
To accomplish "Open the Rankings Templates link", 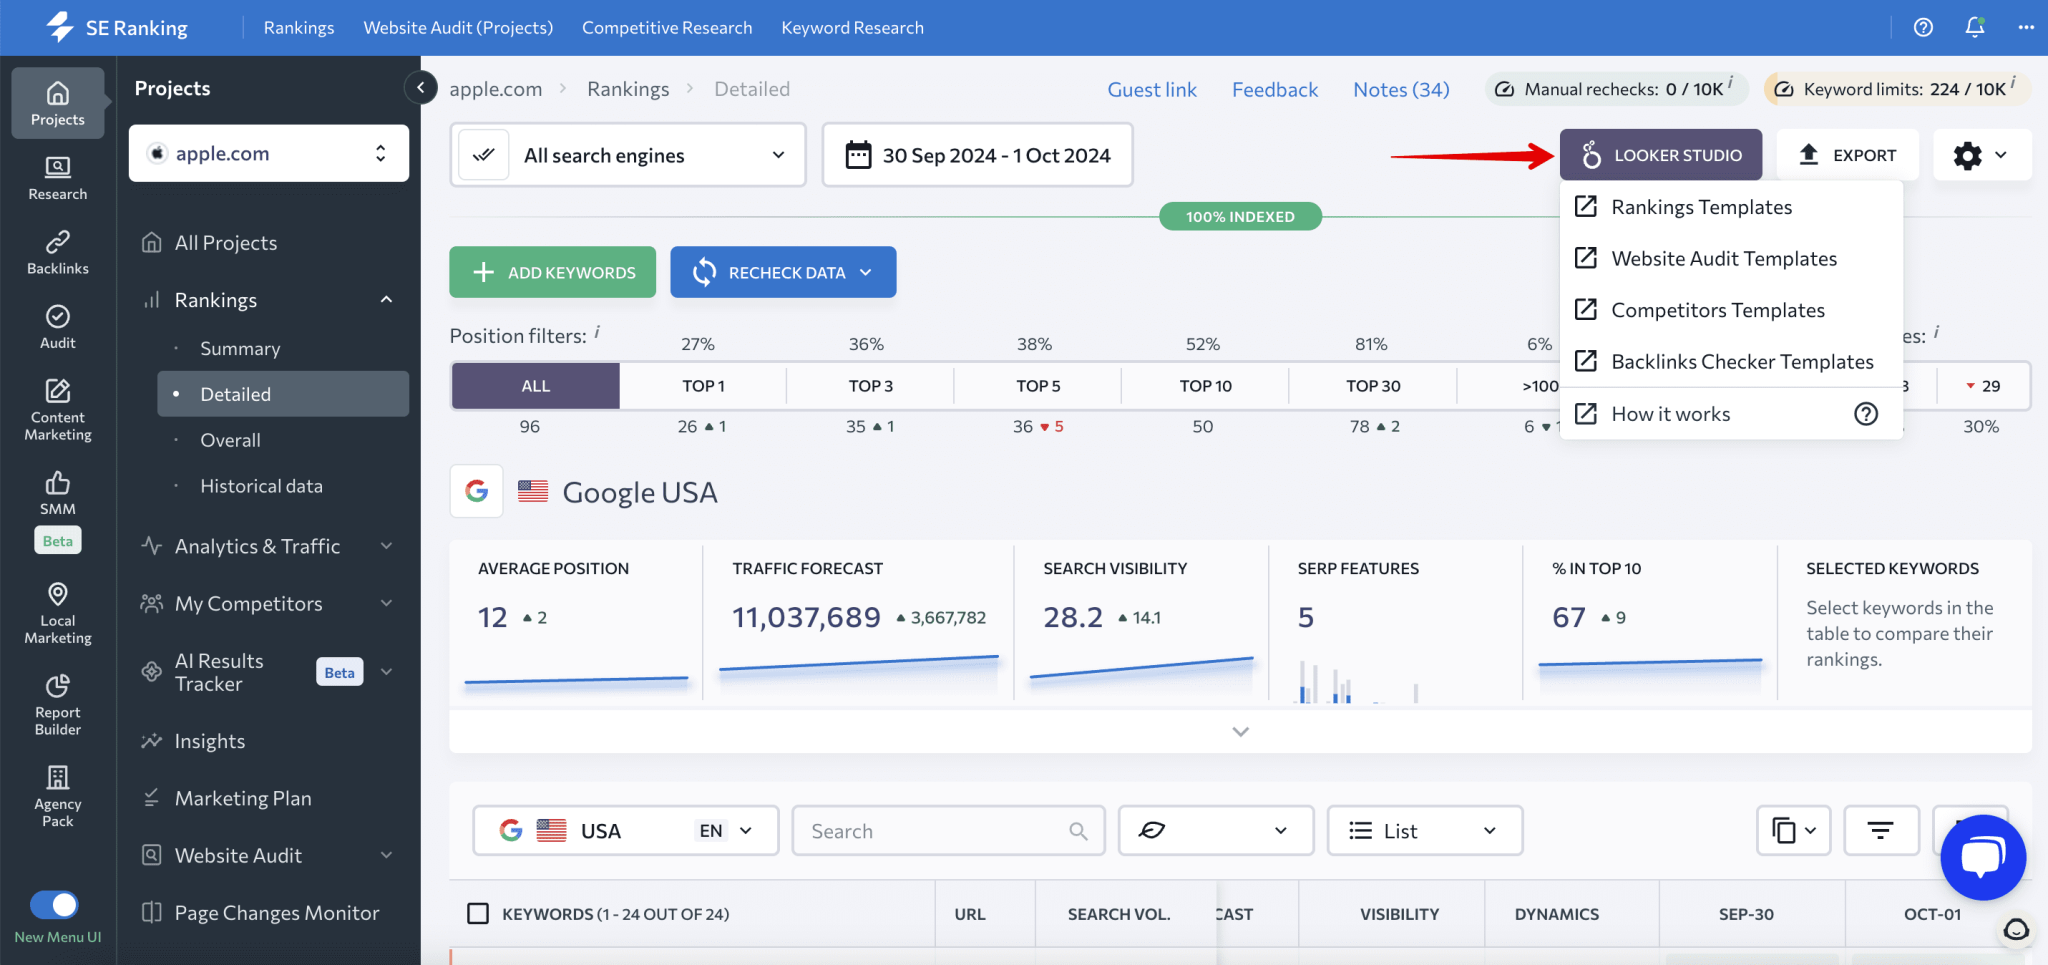I will (x=1703, y=206).
